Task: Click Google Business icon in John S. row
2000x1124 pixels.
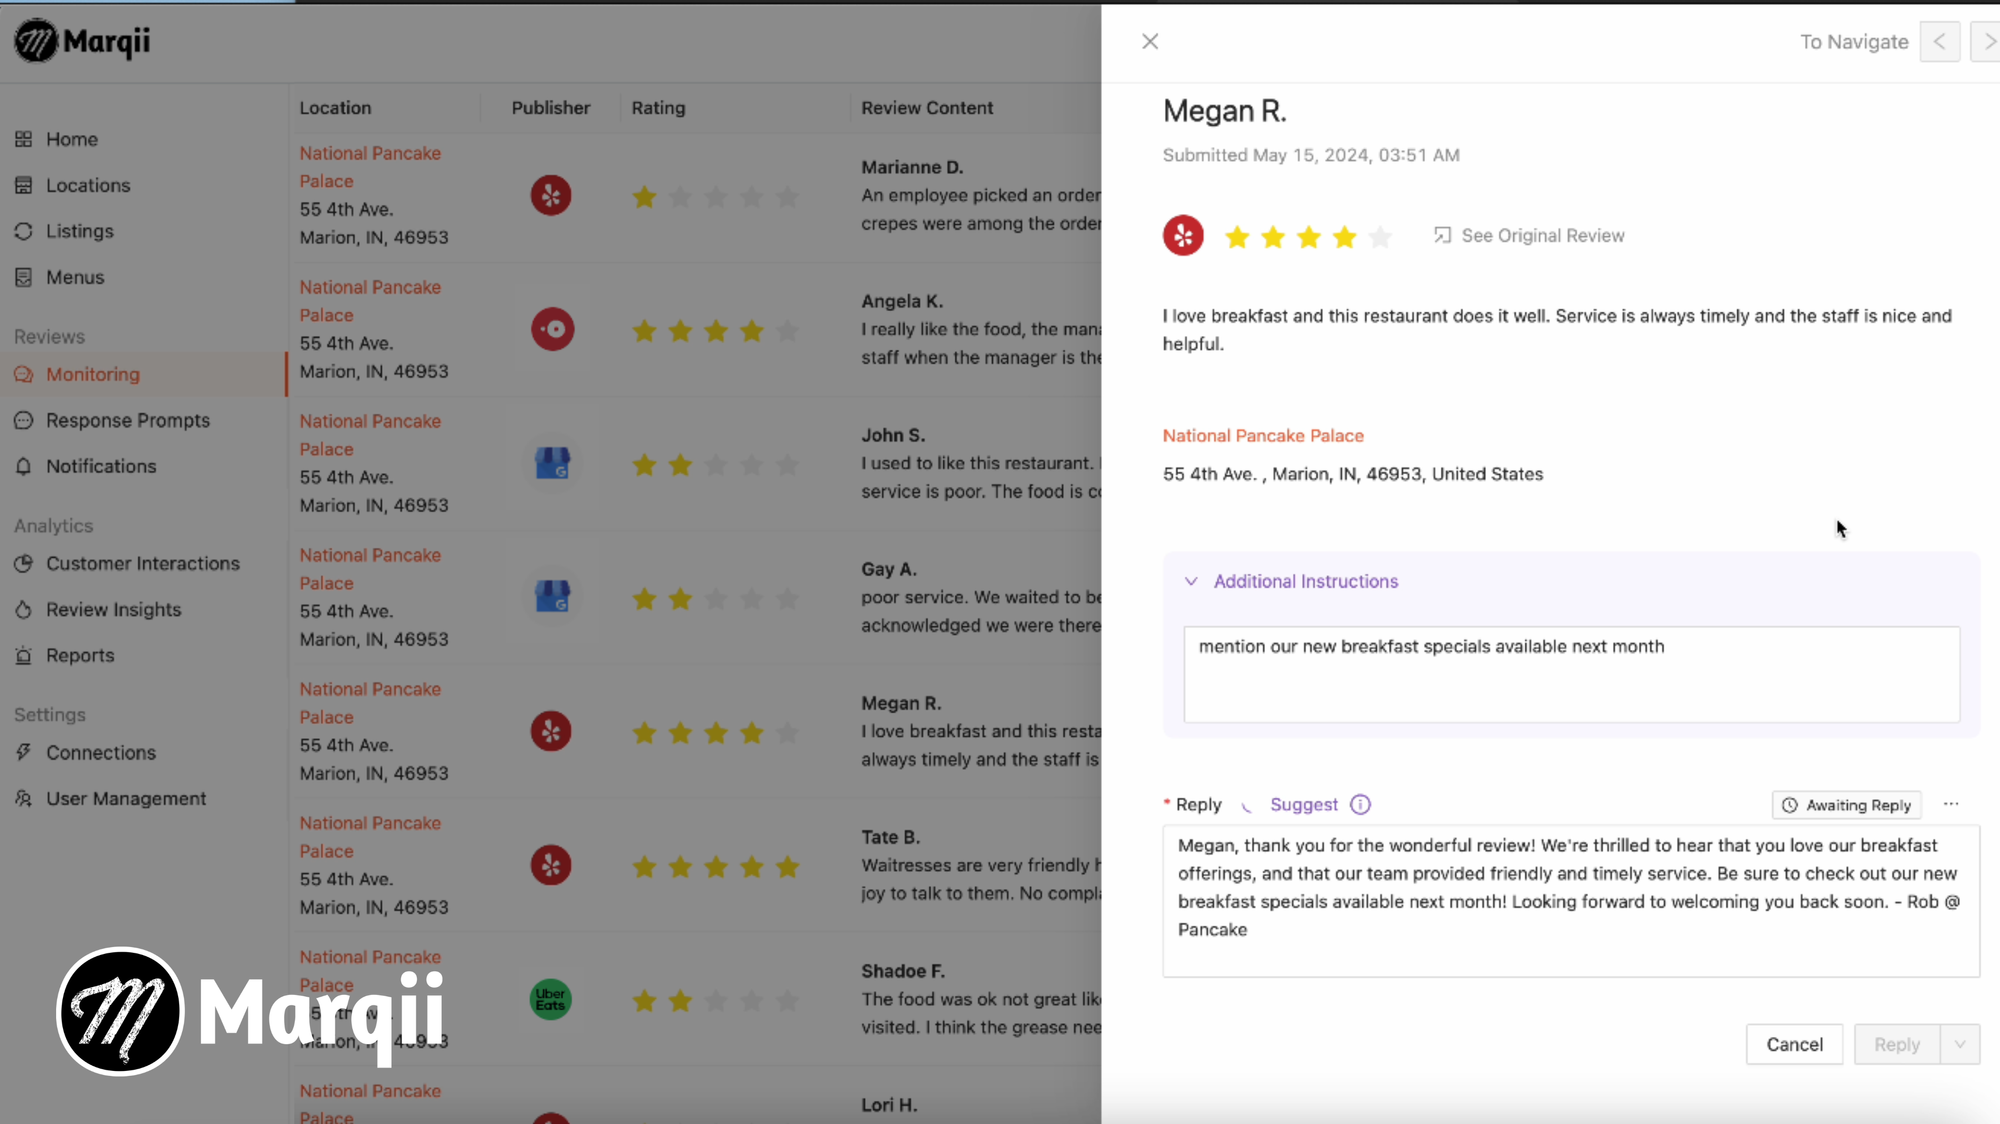Action: click(x=552, y=463)
